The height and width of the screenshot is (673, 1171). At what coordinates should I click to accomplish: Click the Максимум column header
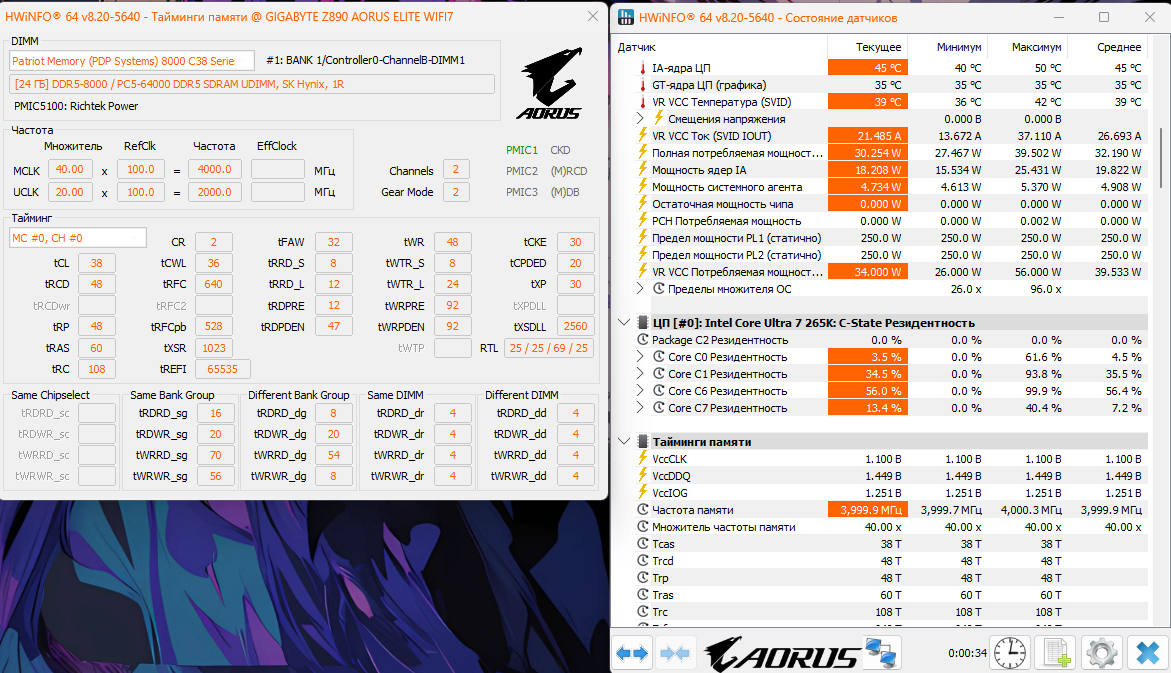pos(1037,47)
